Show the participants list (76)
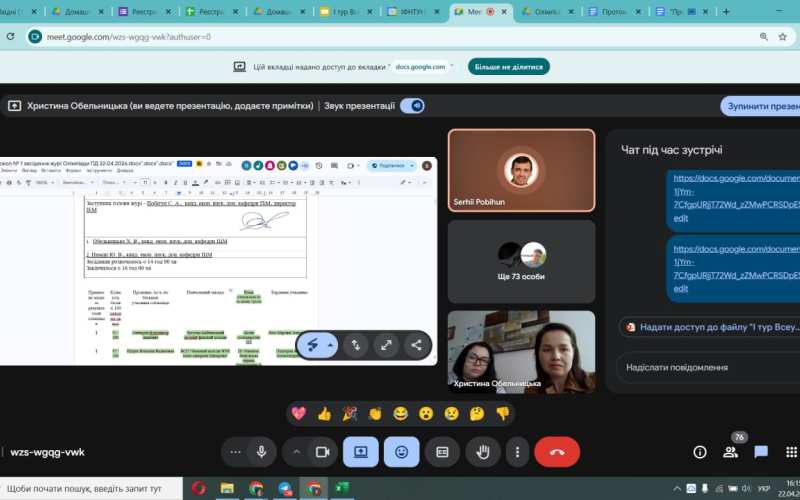Viewport: 800px width, 500px height. tap(731, 452)
